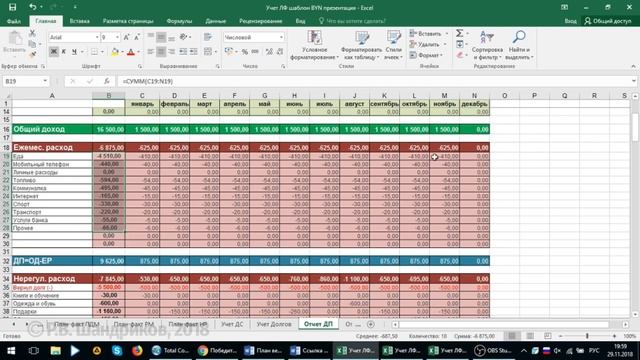Image resolution: width=640 pixels, height=360 pixels.
Task: Click the AutoSum sigma icon
Action: tap(460, 33)
